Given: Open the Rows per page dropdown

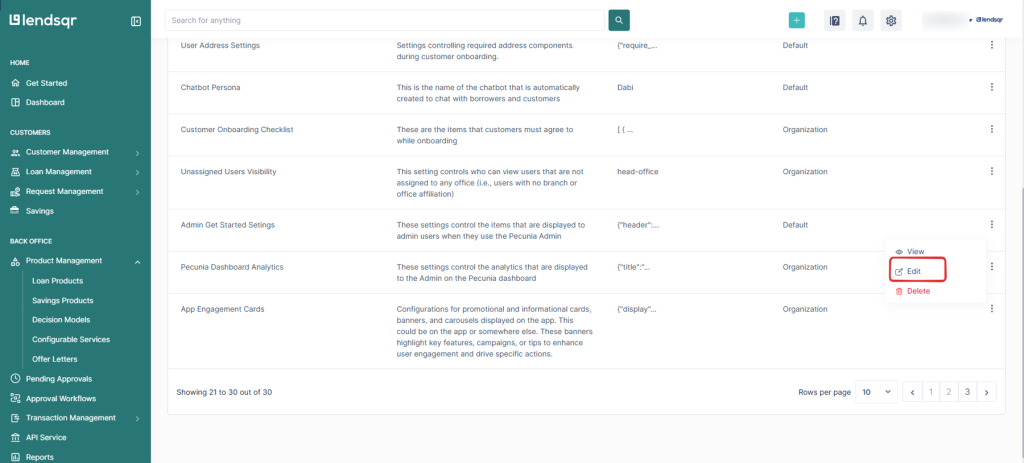Looking at the screenshot, I should tap(876, 393).
